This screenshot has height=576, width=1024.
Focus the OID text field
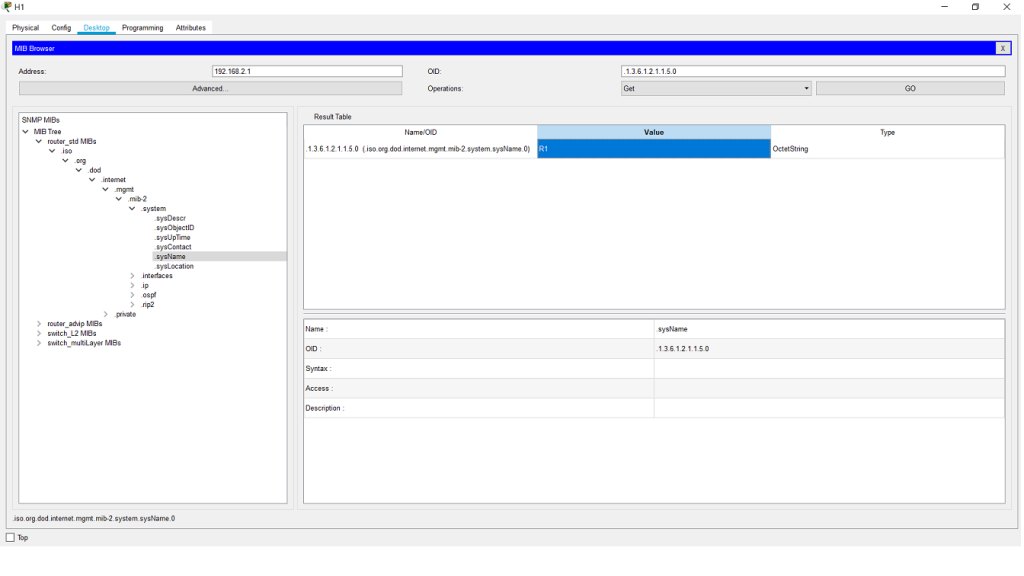(x=812, y=72)
